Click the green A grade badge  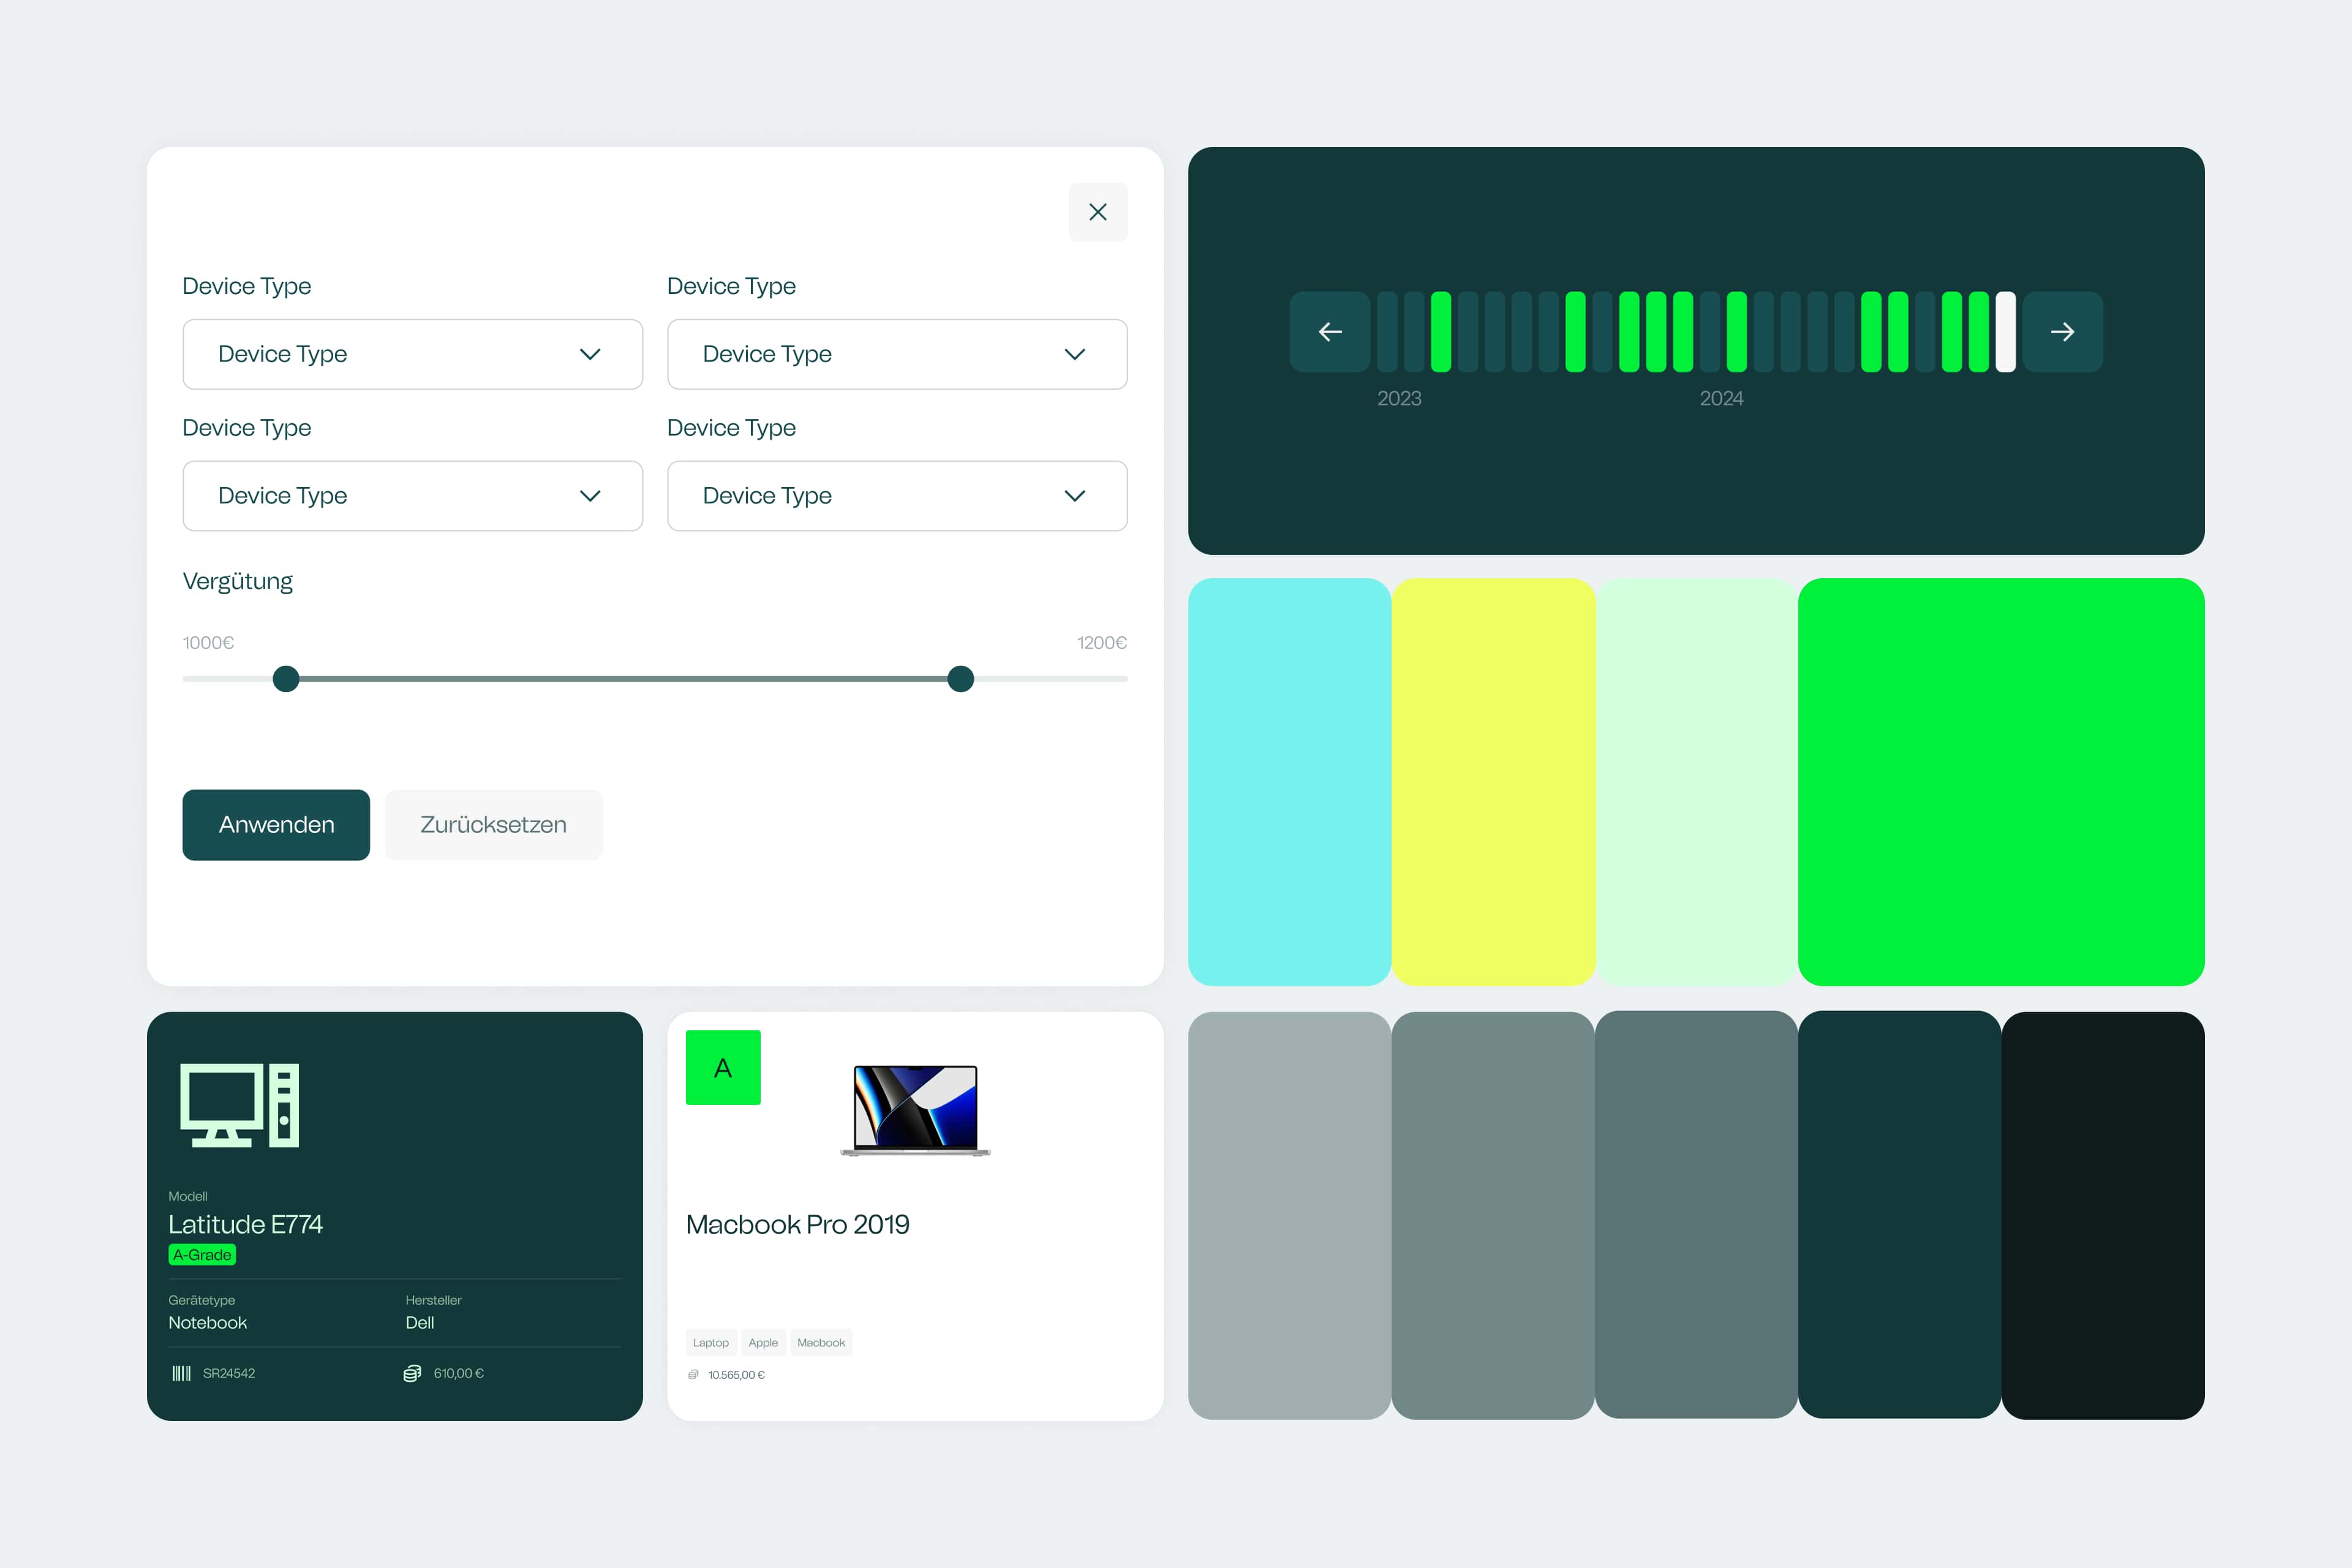[x=723, y=1068]
